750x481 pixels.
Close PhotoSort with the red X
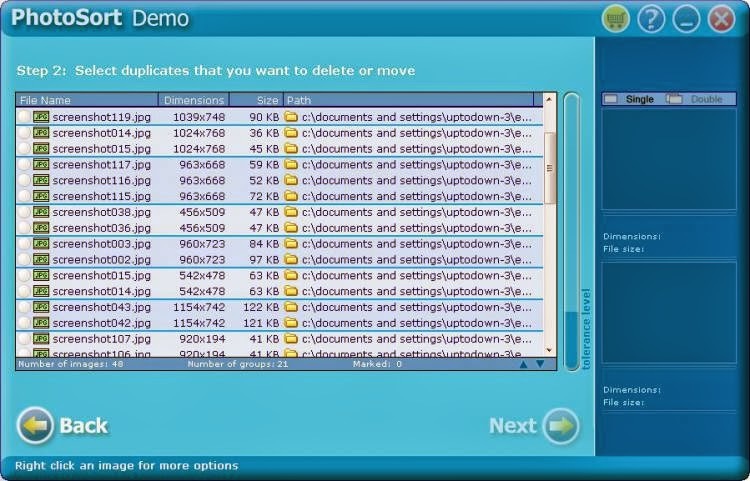pos(721,19)
